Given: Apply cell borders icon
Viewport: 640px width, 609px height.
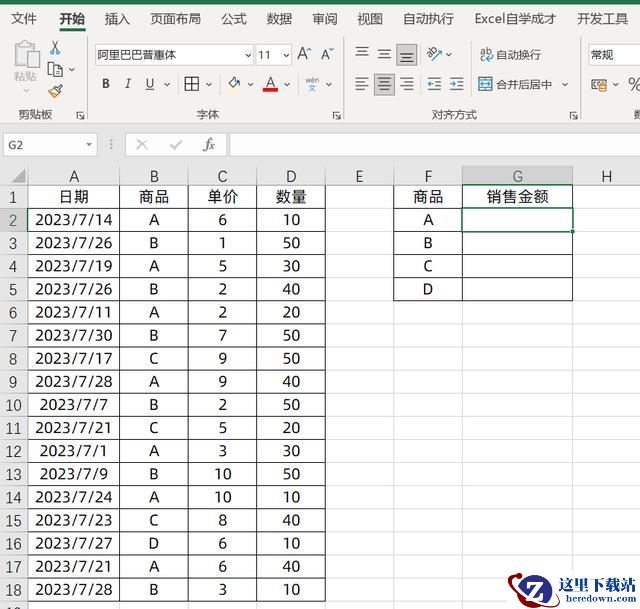Looking at the screenshot, I should (192, 84).
